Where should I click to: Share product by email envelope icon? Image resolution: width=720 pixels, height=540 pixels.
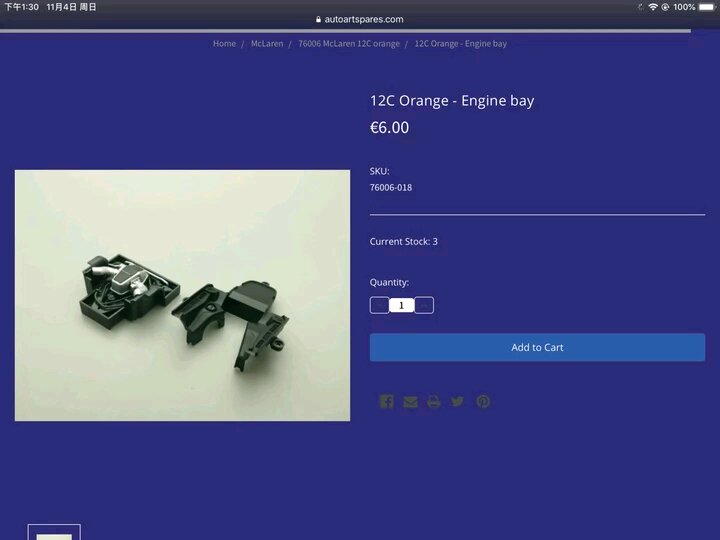(x=410, y=402)
